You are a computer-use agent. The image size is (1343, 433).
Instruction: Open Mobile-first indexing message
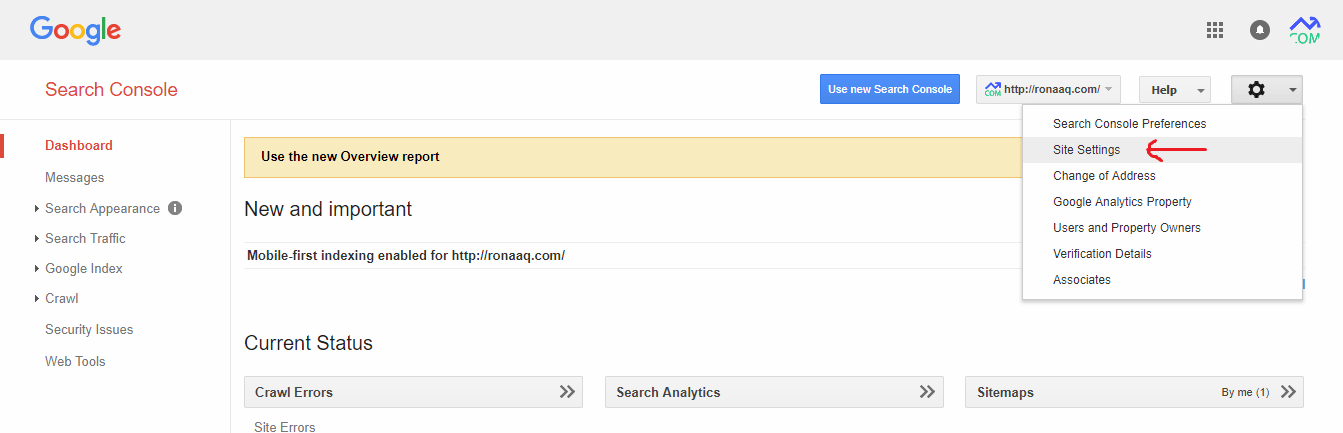pos(406,255)
